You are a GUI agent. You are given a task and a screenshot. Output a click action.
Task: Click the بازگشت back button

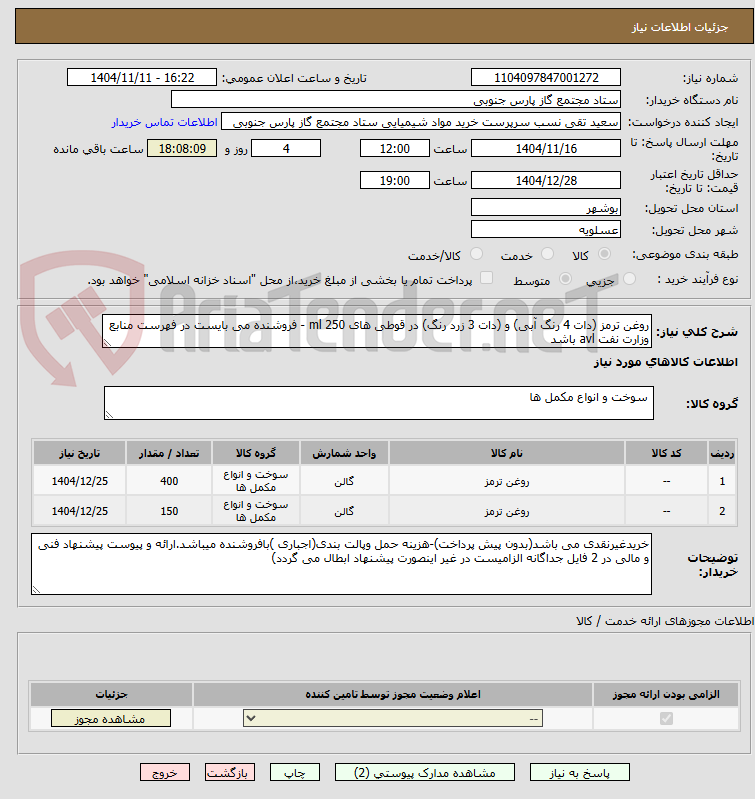pyautogui.click(x=229, y=773)
